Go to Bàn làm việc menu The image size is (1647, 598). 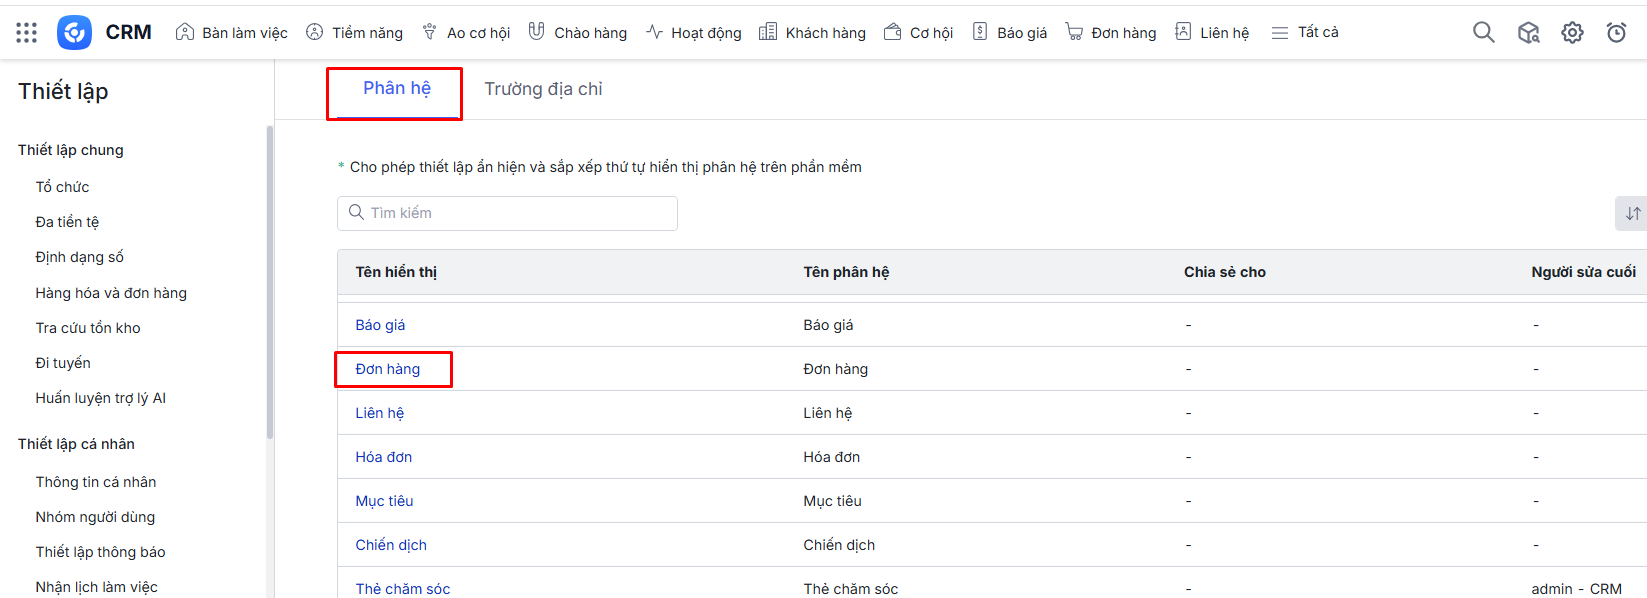(231, 33)
